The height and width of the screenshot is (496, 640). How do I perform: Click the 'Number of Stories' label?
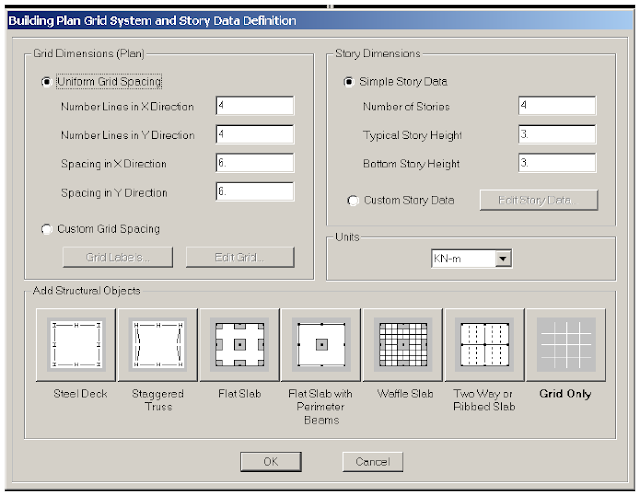pyautogui.click(x=406, y=107)
